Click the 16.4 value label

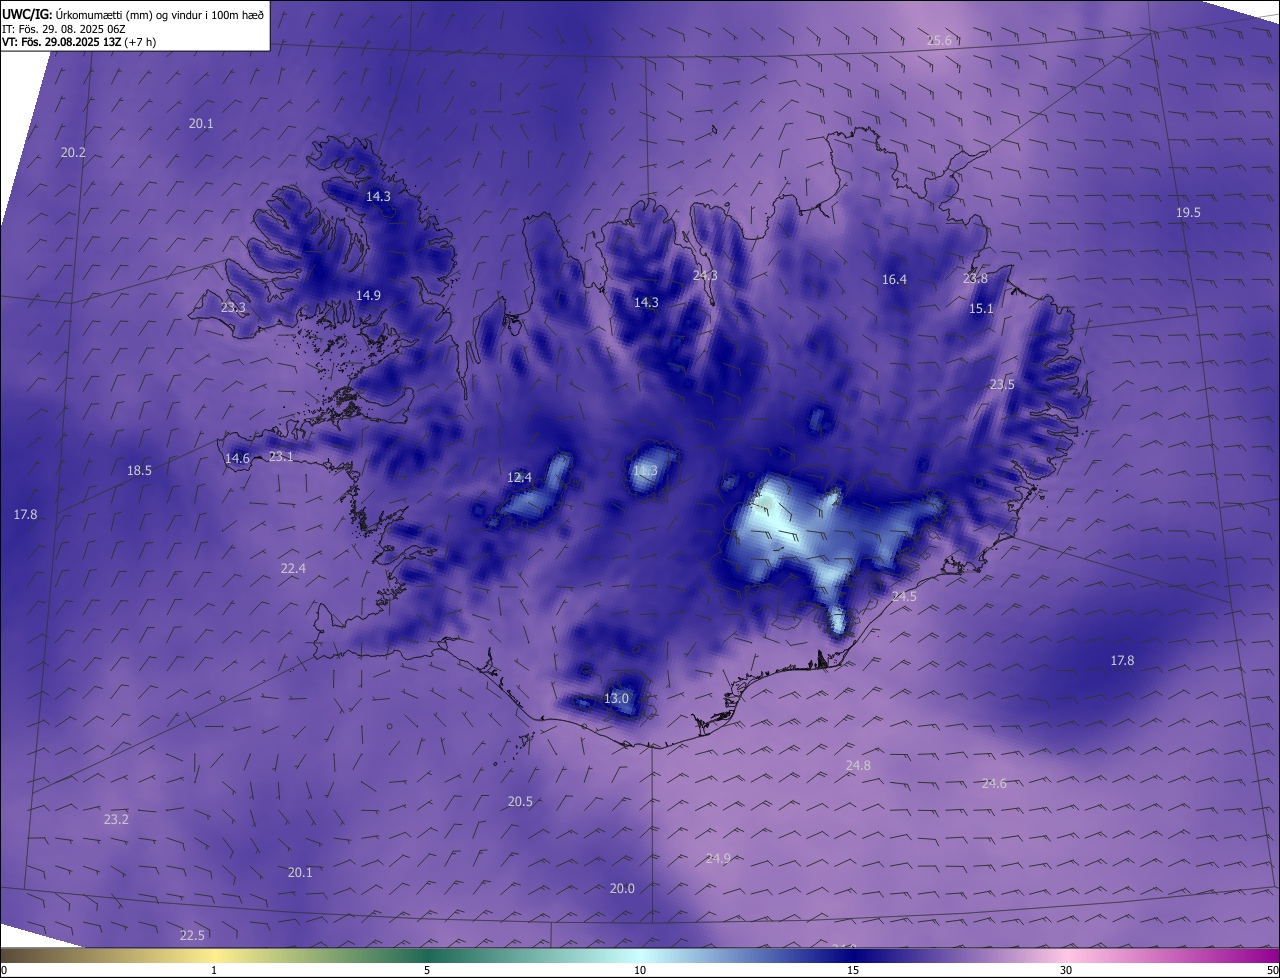(894, 279)
